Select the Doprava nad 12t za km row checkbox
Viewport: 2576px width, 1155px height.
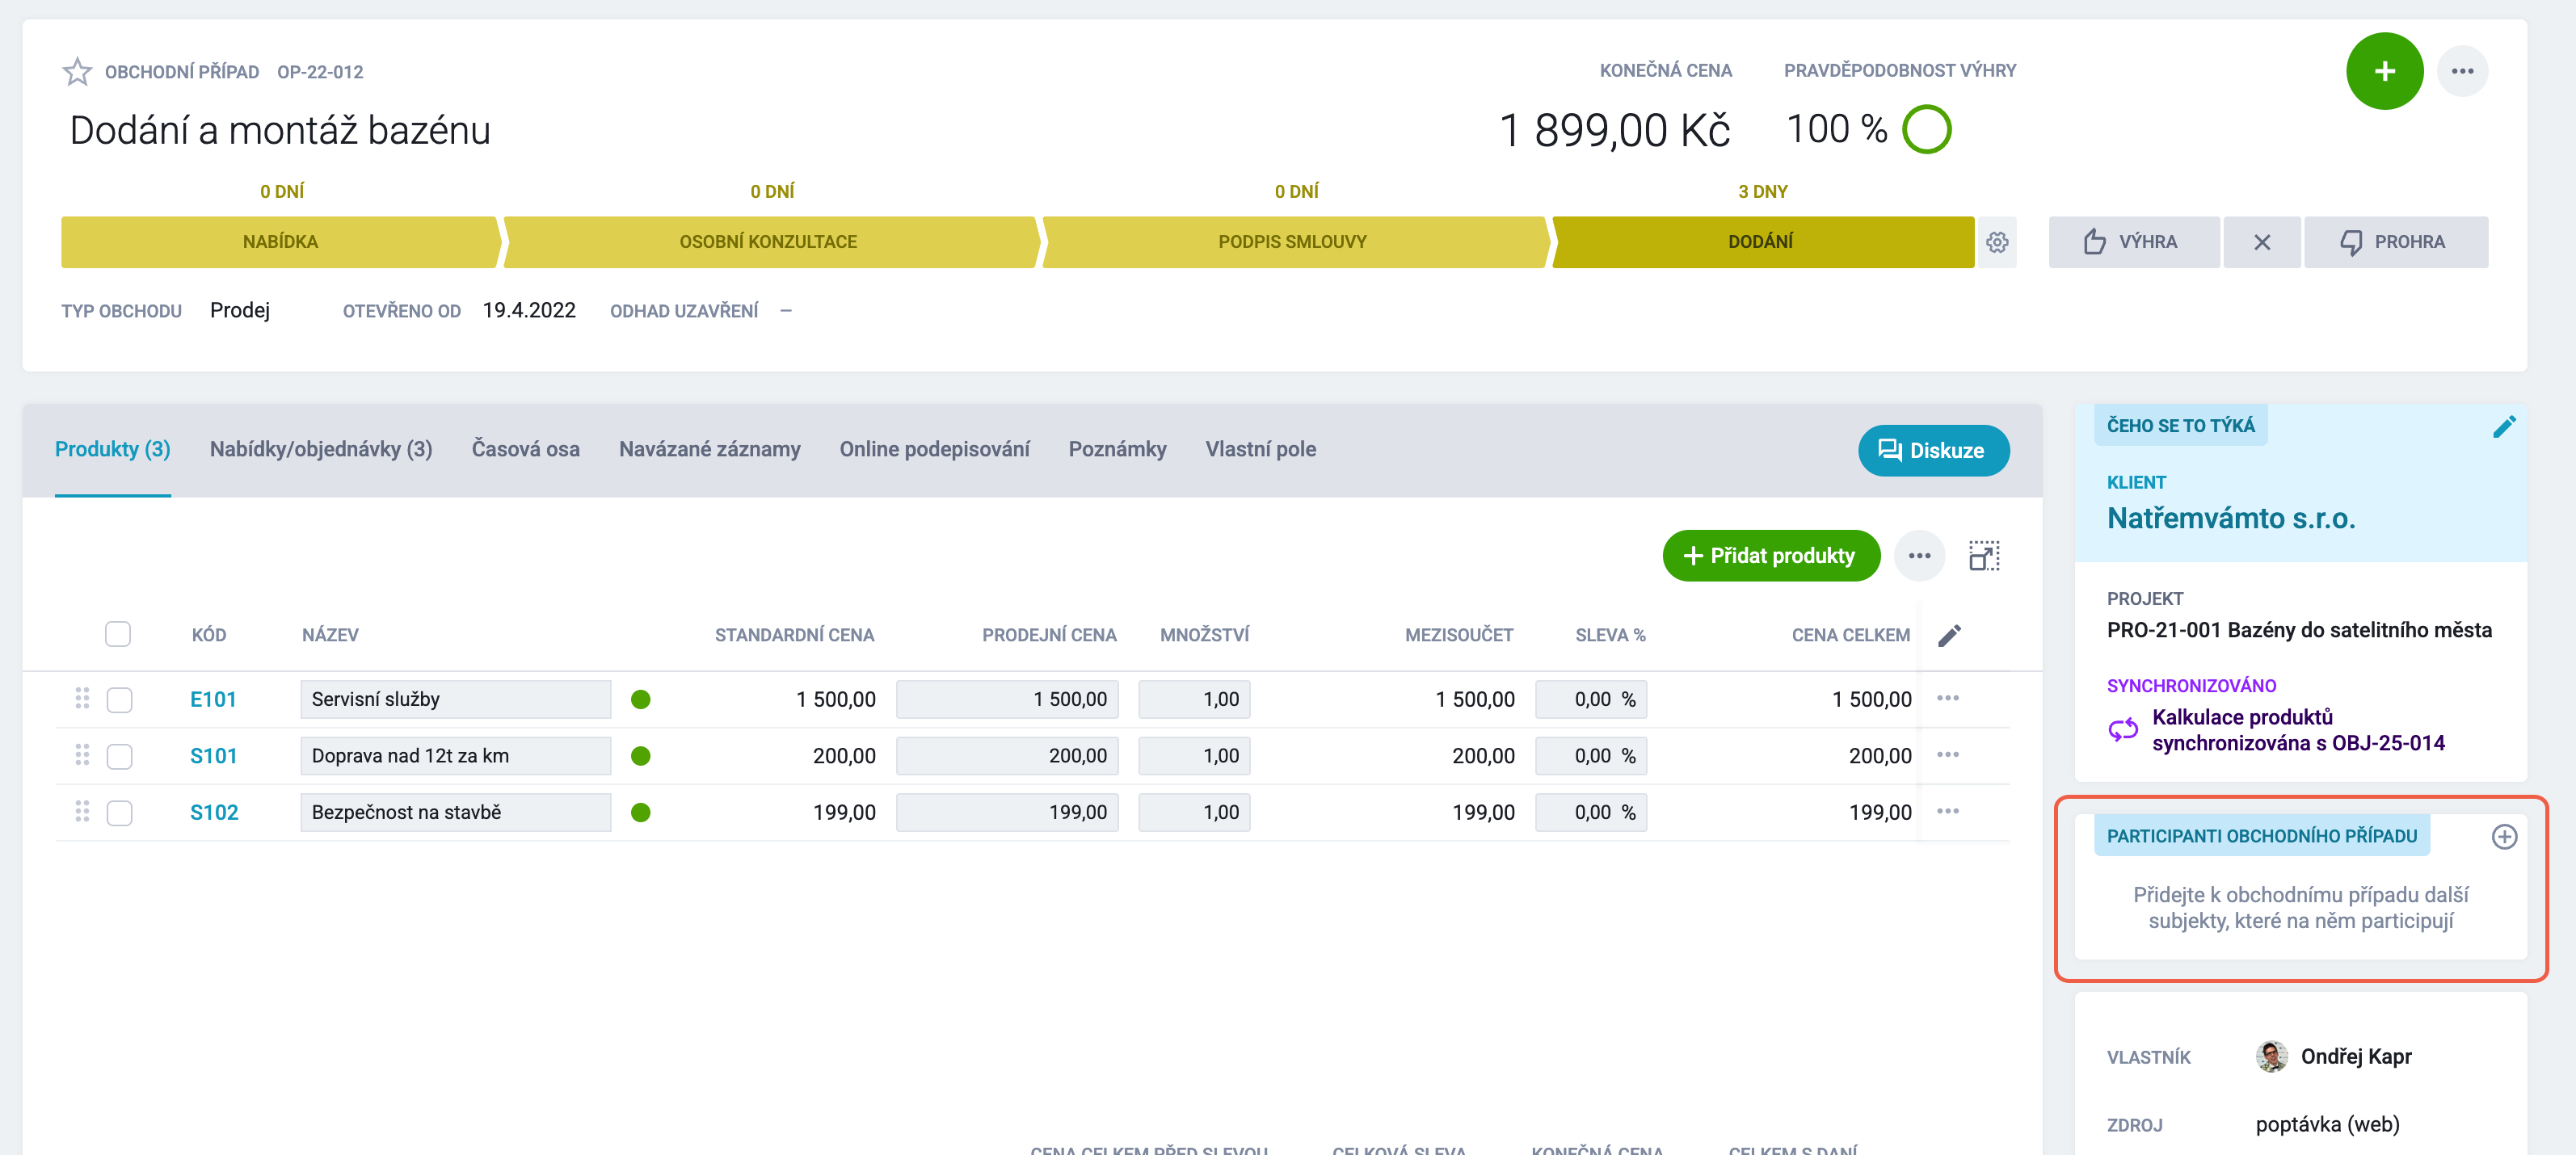(119, 756)
